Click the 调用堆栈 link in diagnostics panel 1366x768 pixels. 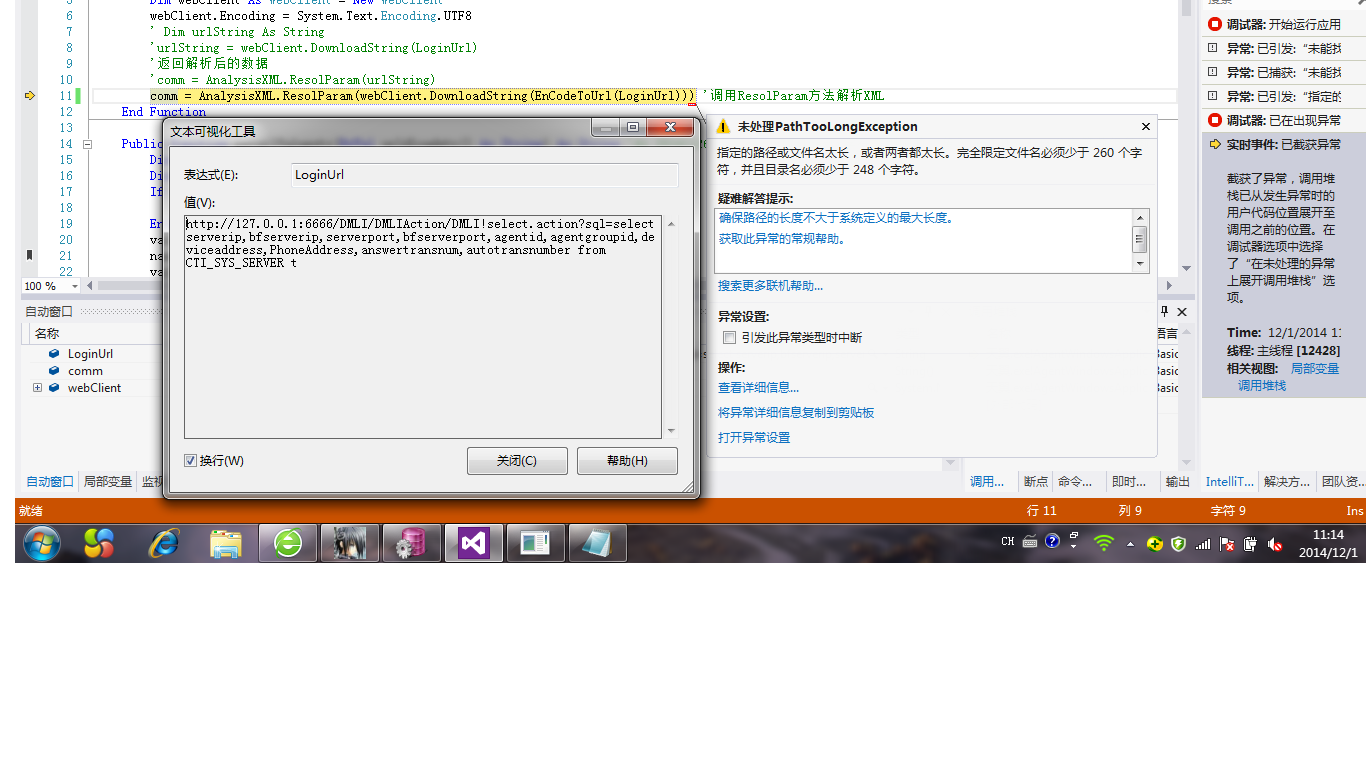1262,385
